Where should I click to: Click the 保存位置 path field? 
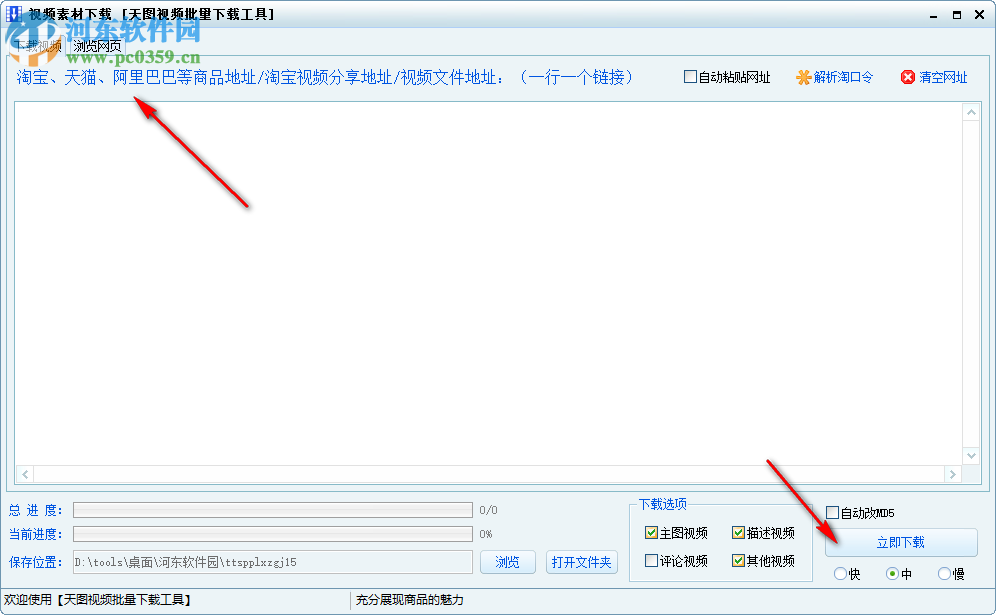click(x=273, y=562)
